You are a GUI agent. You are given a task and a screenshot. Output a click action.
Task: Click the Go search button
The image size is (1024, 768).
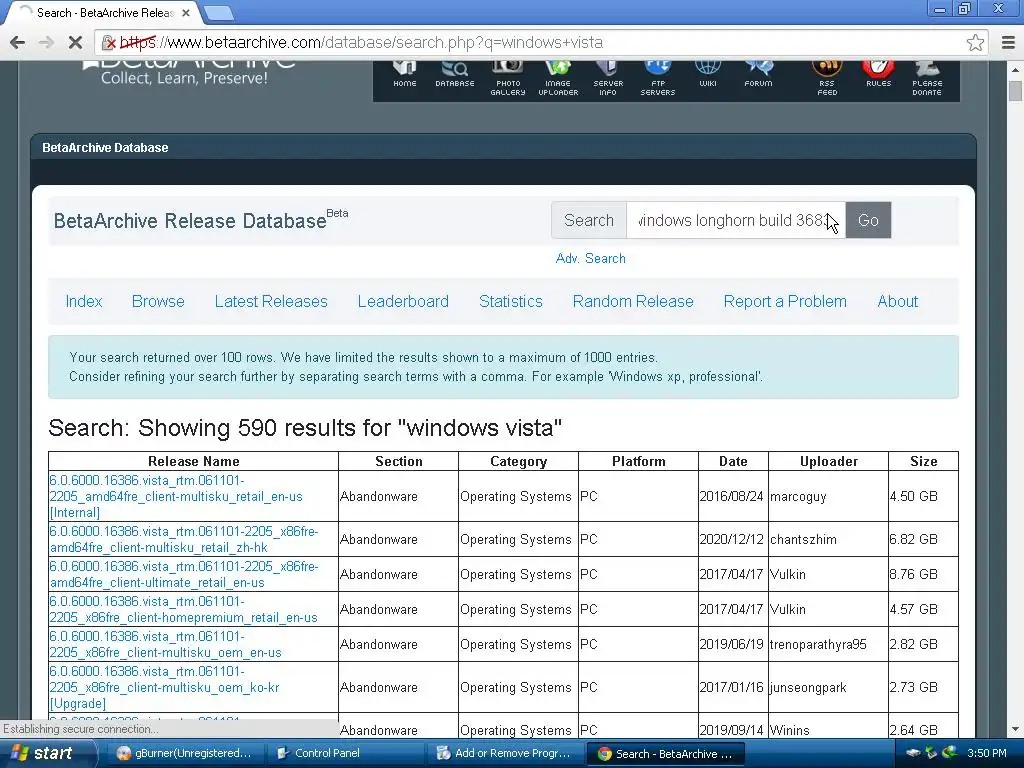868,220
